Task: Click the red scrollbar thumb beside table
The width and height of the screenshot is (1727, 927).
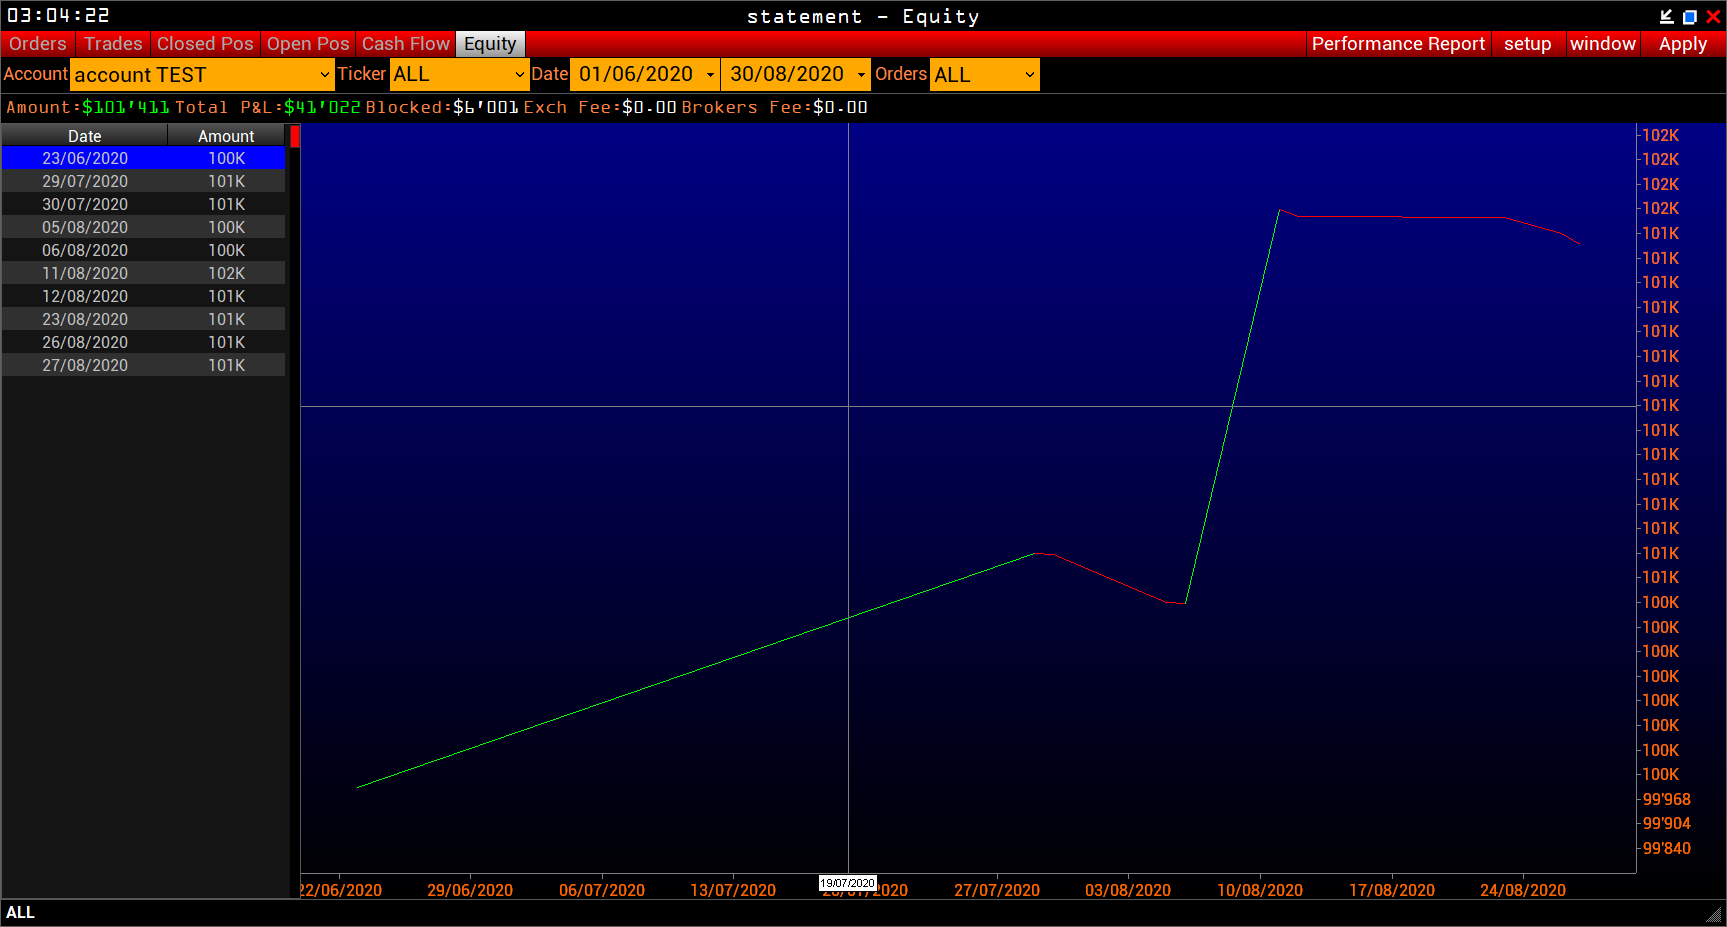Action: (295, 137)
